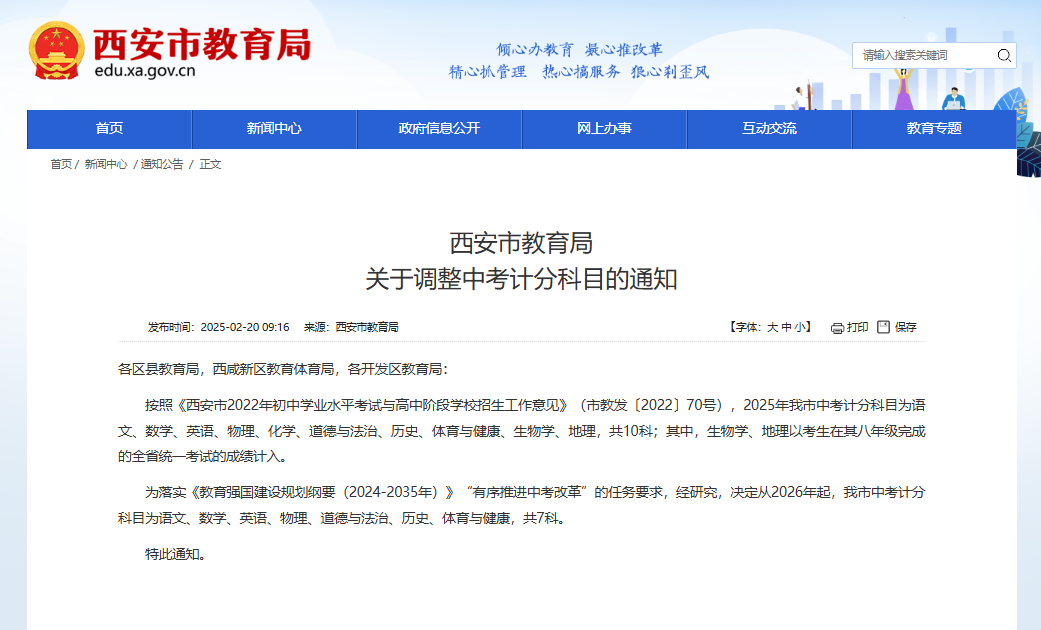
Task: Click the search magnifier icon
Action: pyautogui.click(x=1003, y=56)
